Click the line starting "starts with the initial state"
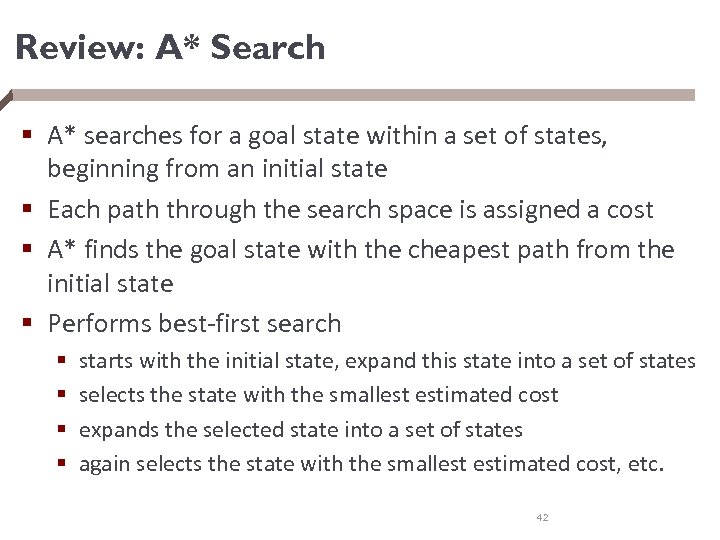This screenshot has width=720, height=540. [x=386, y=360]
